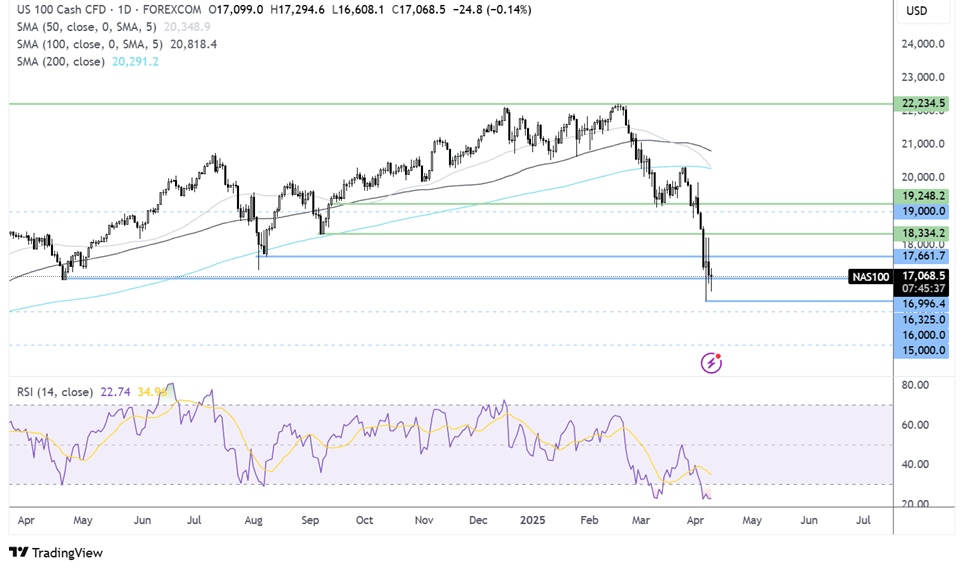965x570 pixels.
Task: Click the SMA 100 indicator legend
Action: (90, 44)
